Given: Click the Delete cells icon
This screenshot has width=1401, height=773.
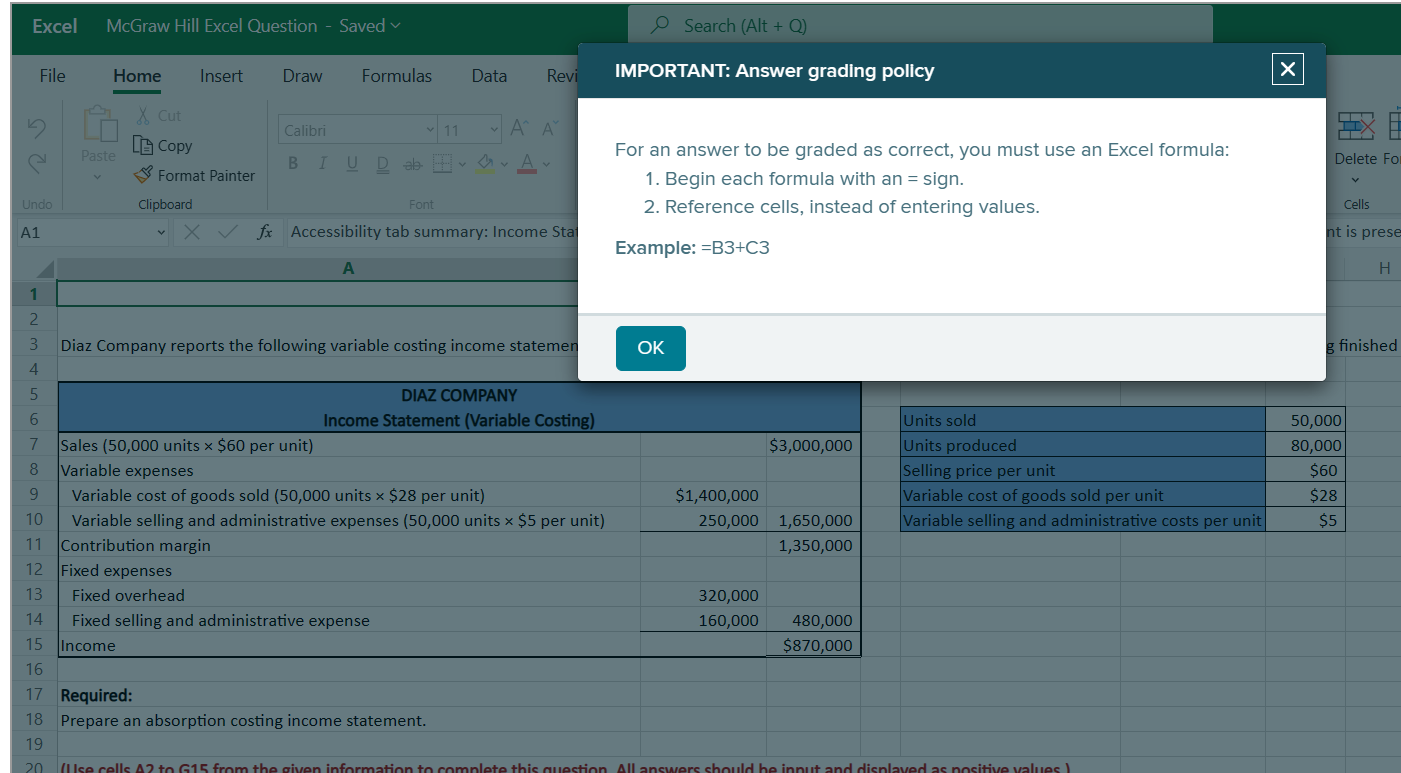Looking at the screenshot, I should 1356,127.
